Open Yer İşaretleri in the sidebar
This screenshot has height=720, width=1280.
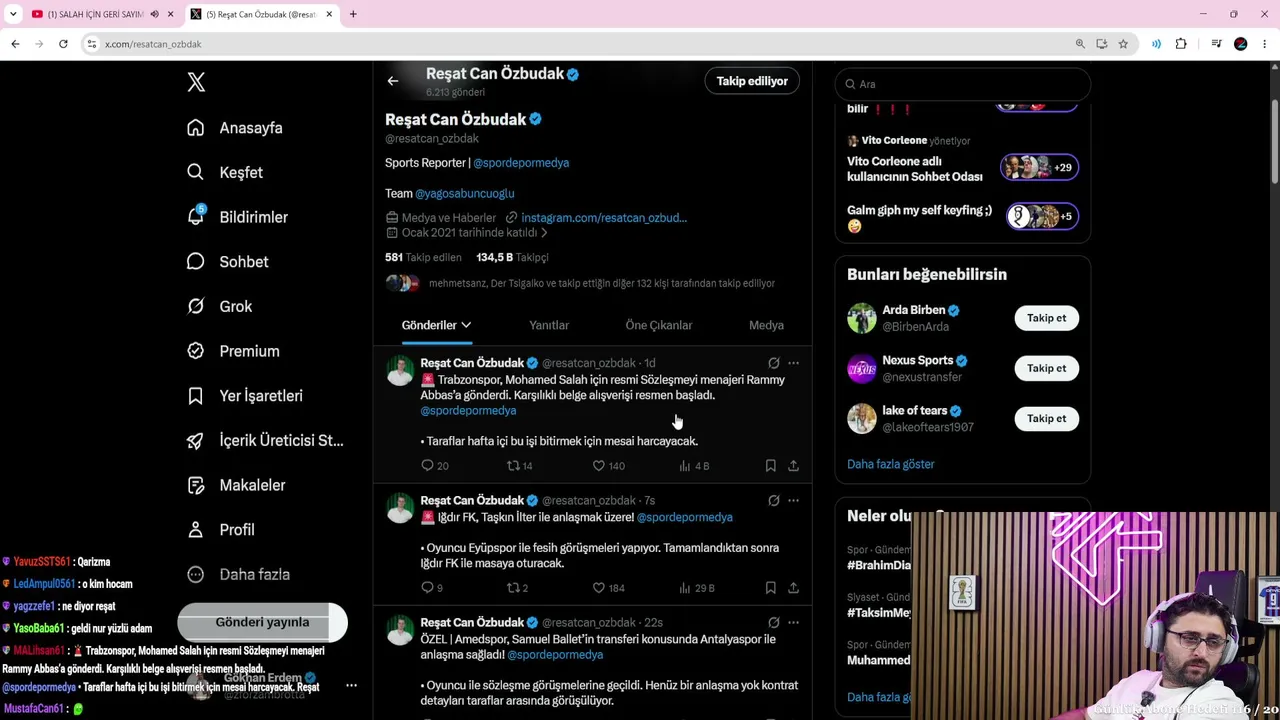(246, 396)
